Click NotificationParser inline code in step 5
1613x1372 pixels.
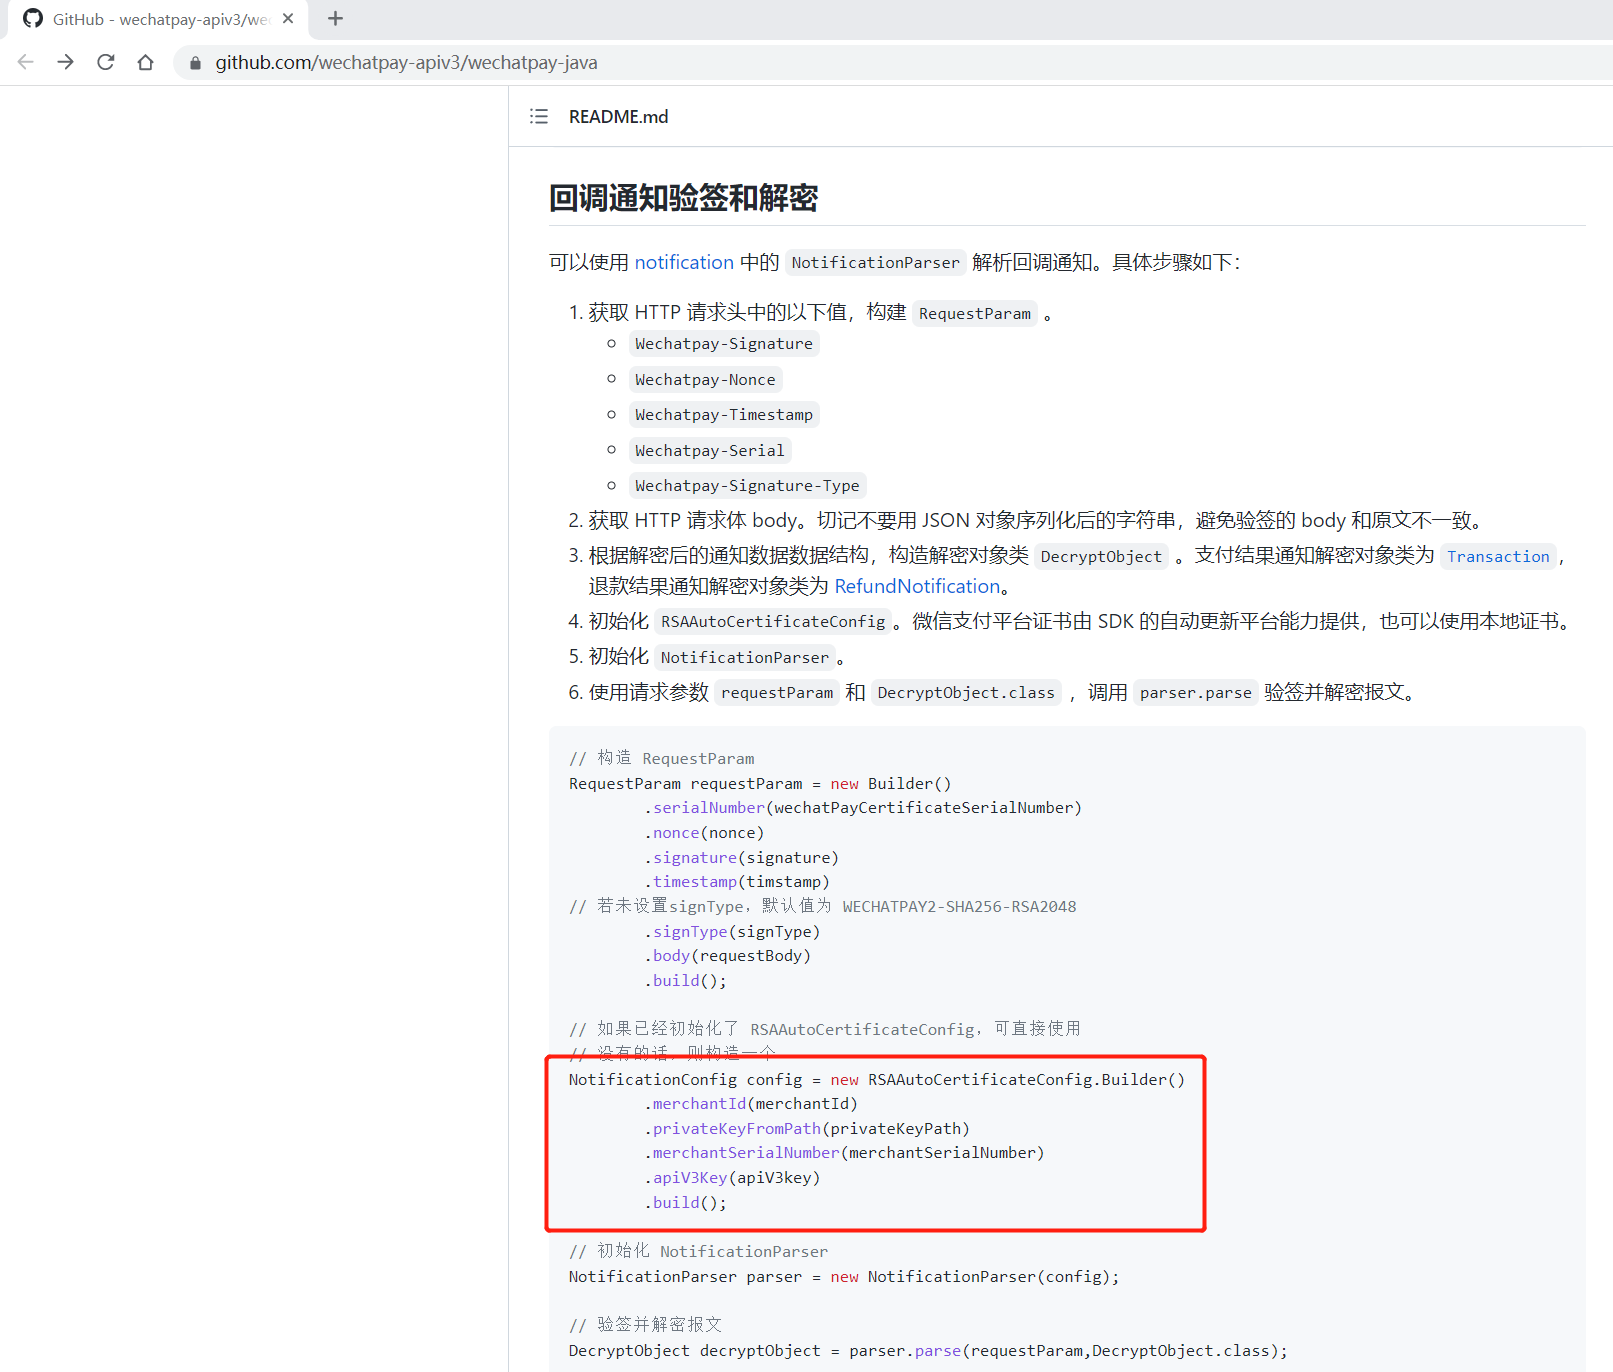click(x=745, y=658)
